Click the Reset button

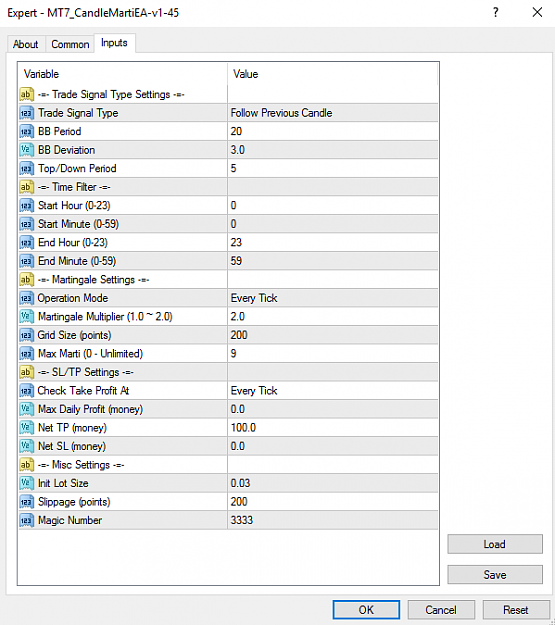pos(516,610)
